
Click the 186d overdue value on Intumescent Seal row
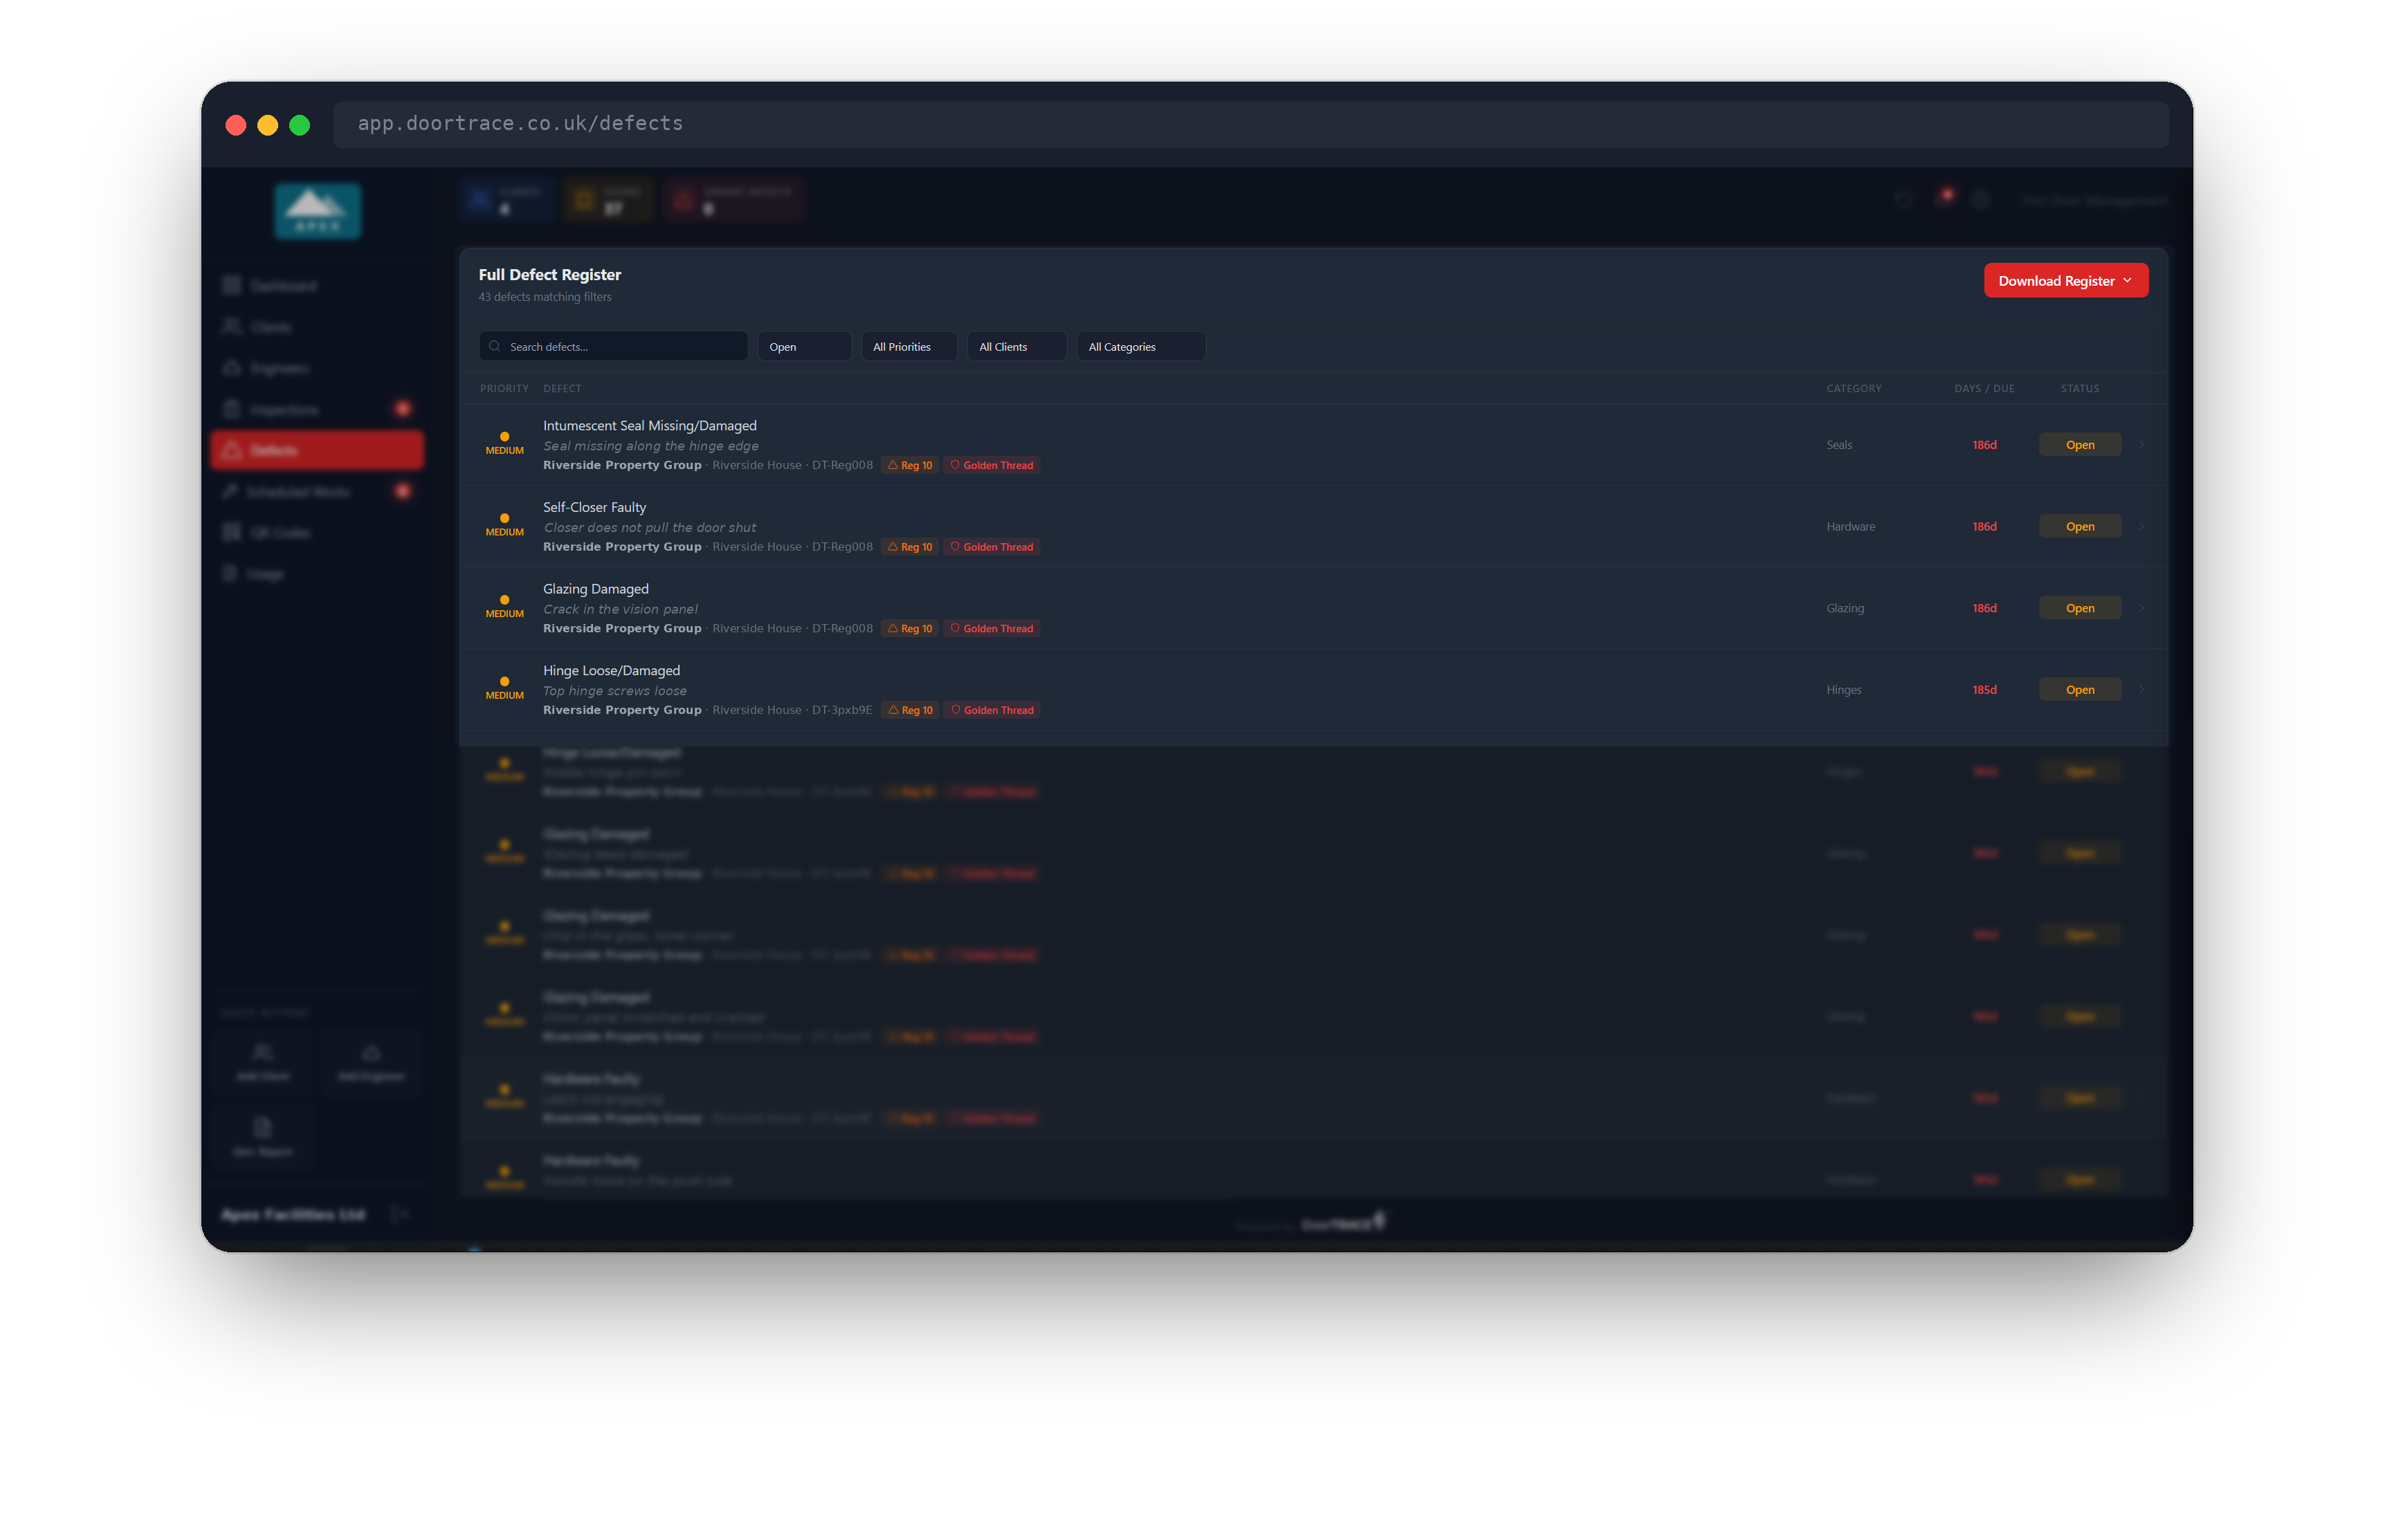(x=1984, y=445)
